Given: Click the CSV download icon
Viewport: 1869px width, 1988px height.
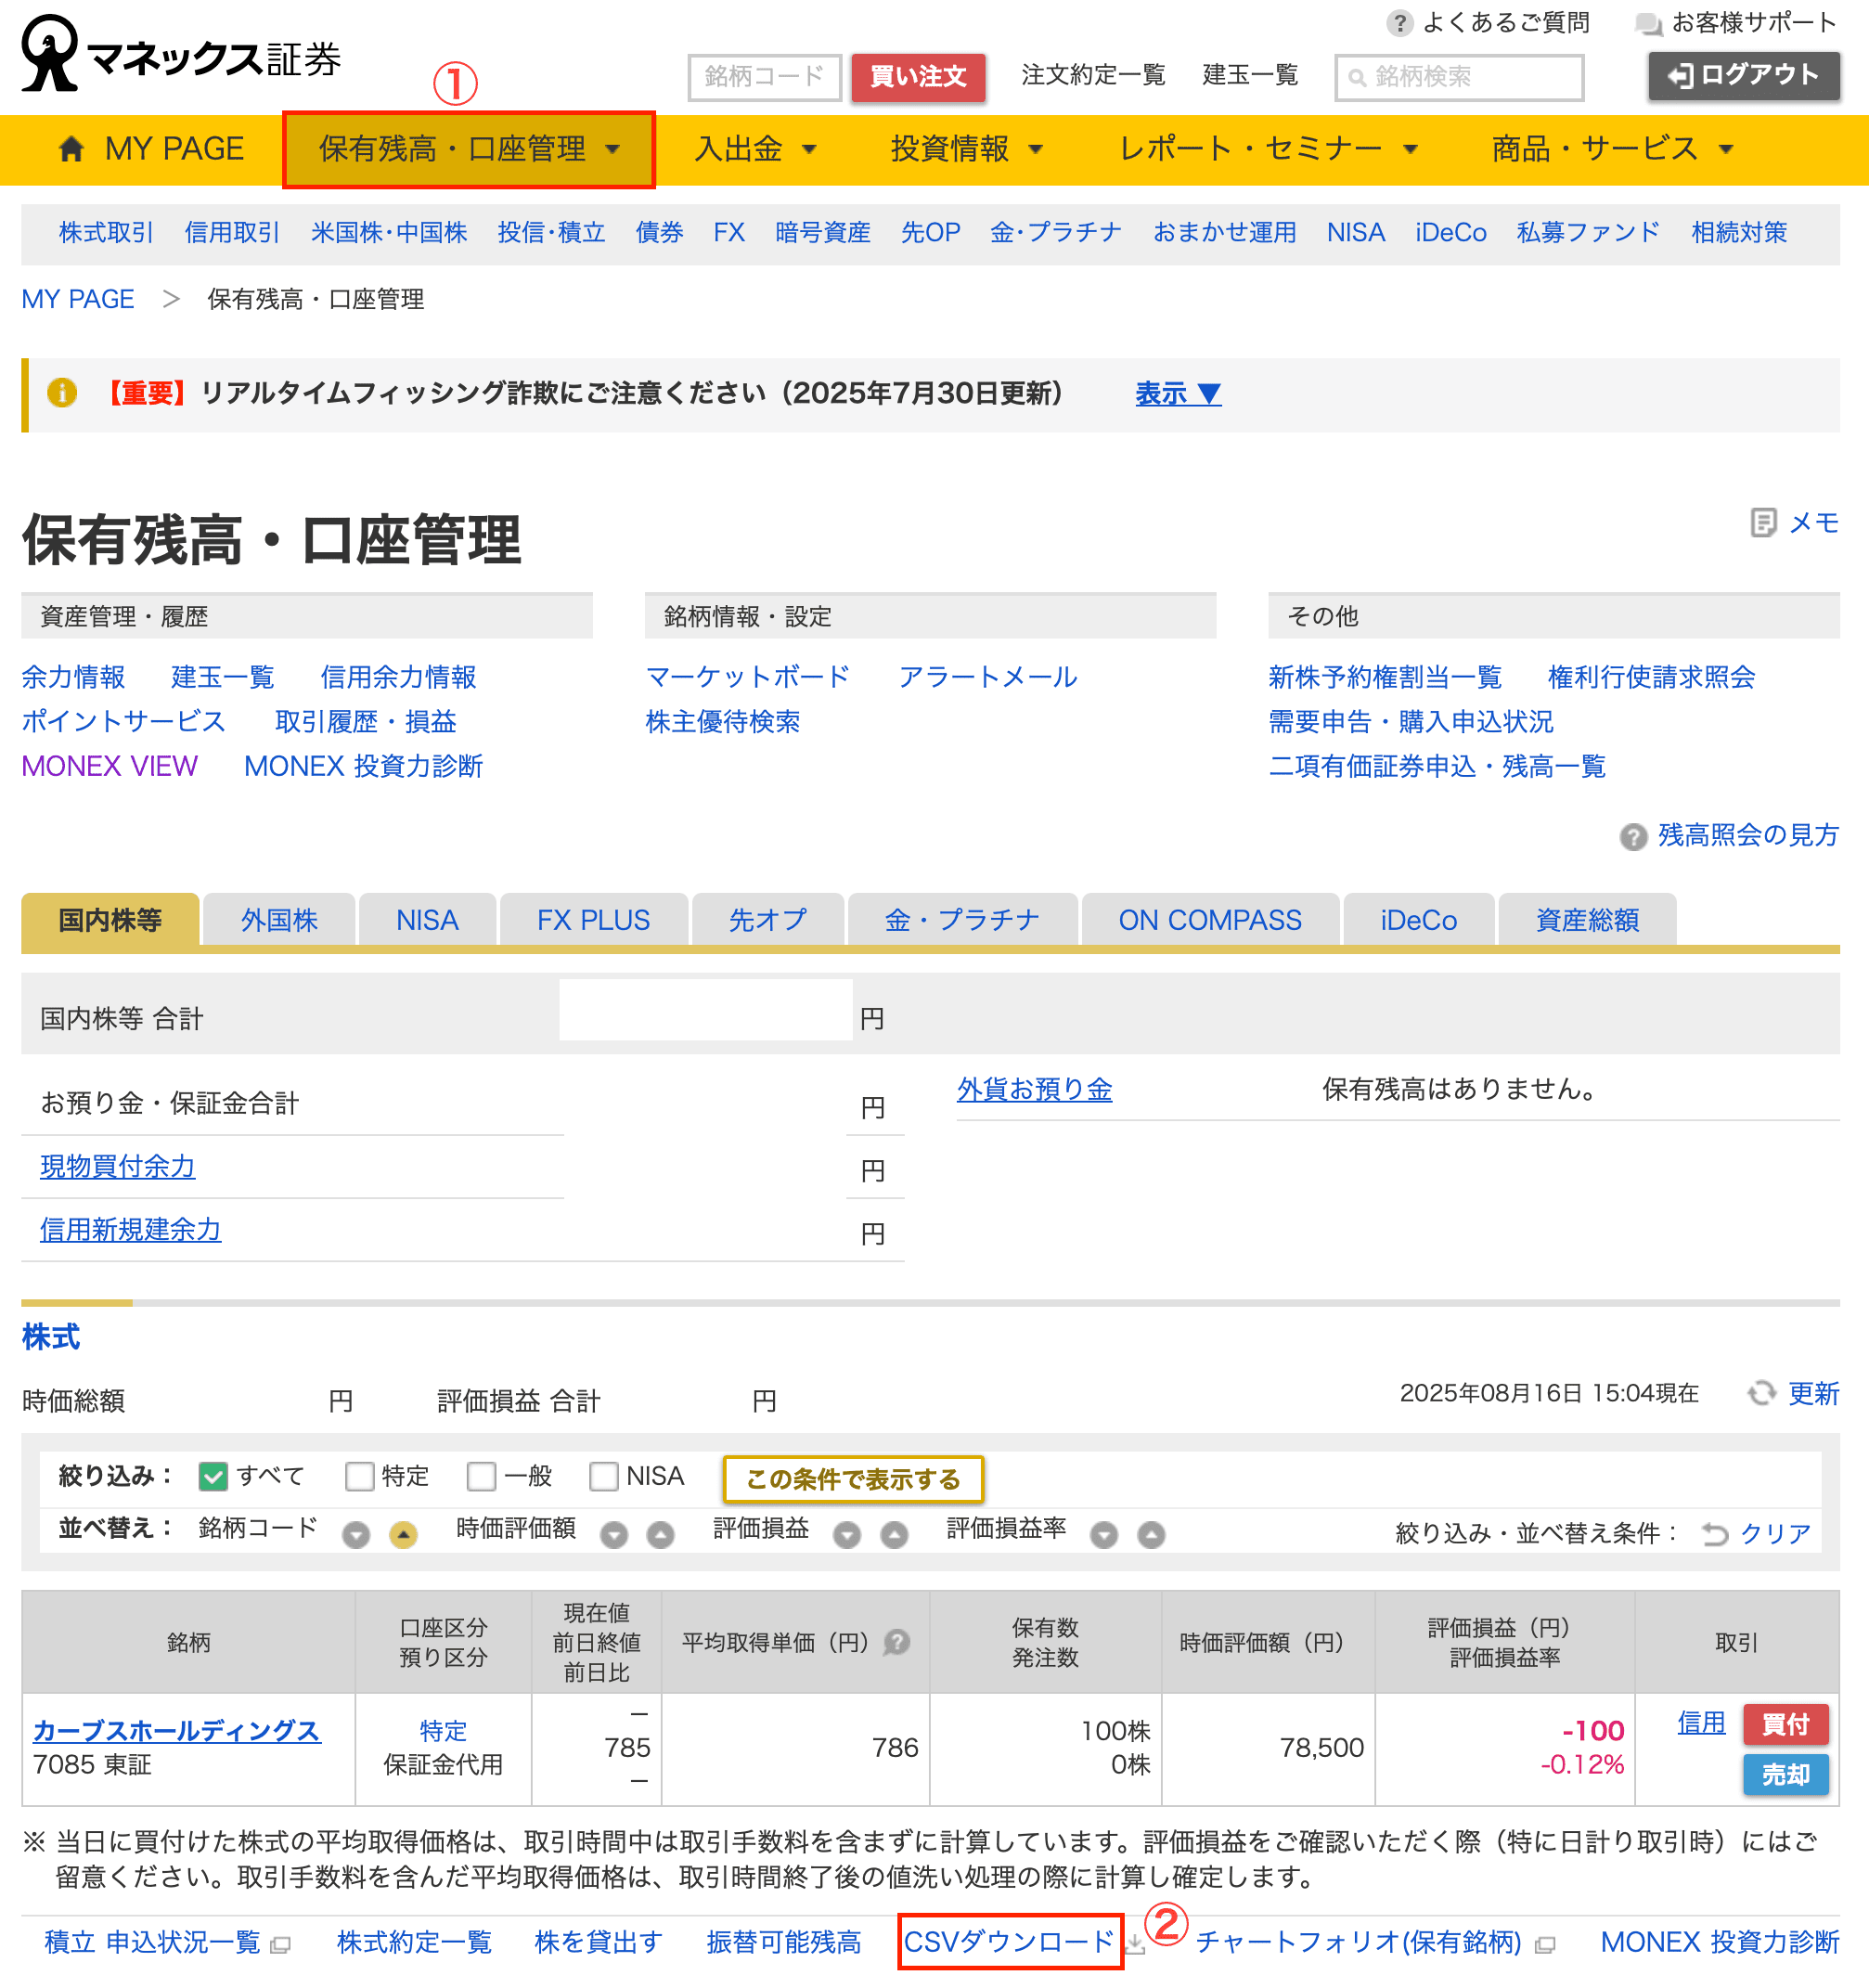Looking at the screenshot, I should pyautogui.click(x=1135, y=1944).
